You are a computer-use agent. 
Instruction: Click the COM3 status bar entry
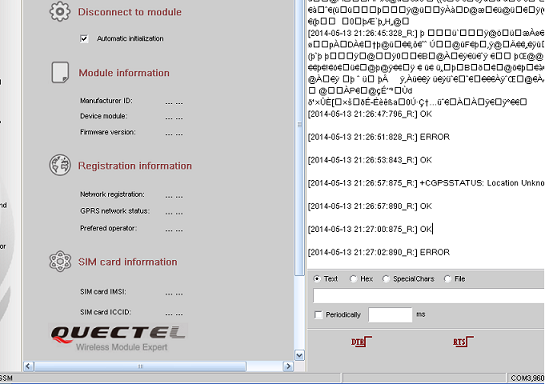point(527,378)
